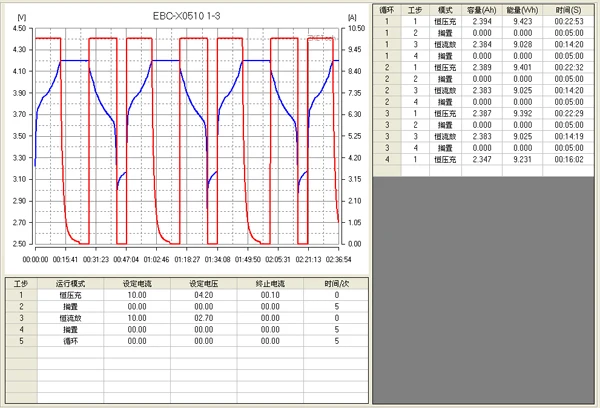This screenshot has height=408, width=600.
Task: Select the set voltage cell 02.70
Action: [x=204, y=318]
